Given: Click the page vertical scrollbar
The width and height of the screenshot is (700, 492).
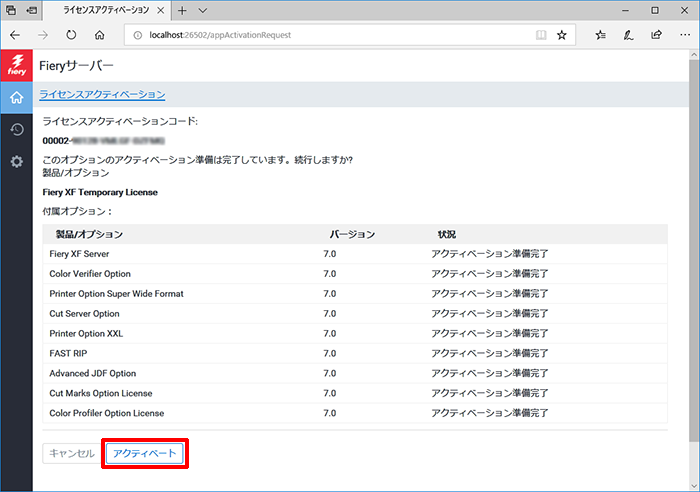Looking at the screenshot, I should pos(694,250).
